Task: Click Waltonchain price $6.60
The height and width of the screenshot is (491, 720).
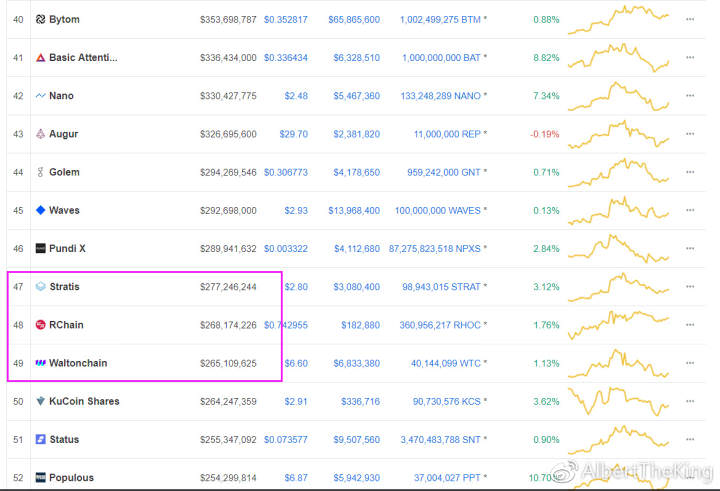Action: pyautogui.click(x=296, y=363)
